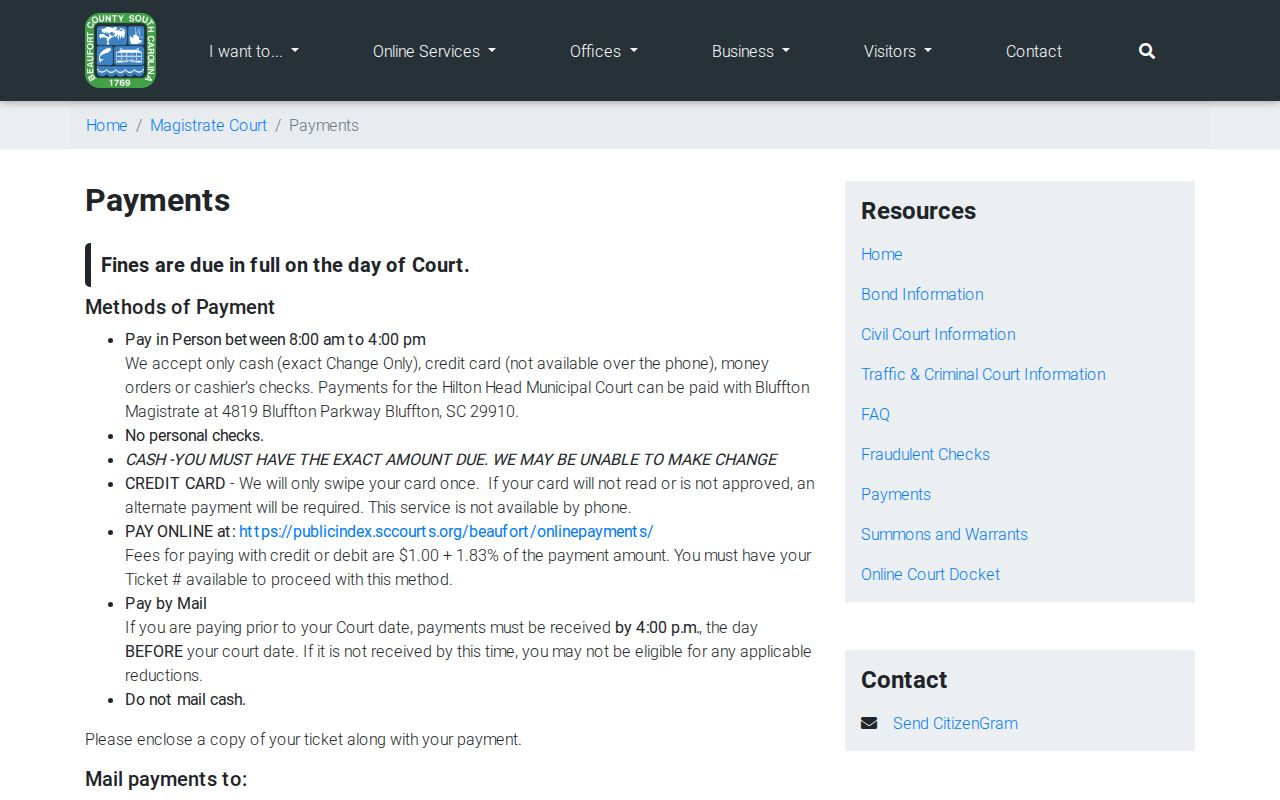Expand the Offices dropdown menu
The height and width of the screenshot is (800, 1280).
[x=604, y=51]
